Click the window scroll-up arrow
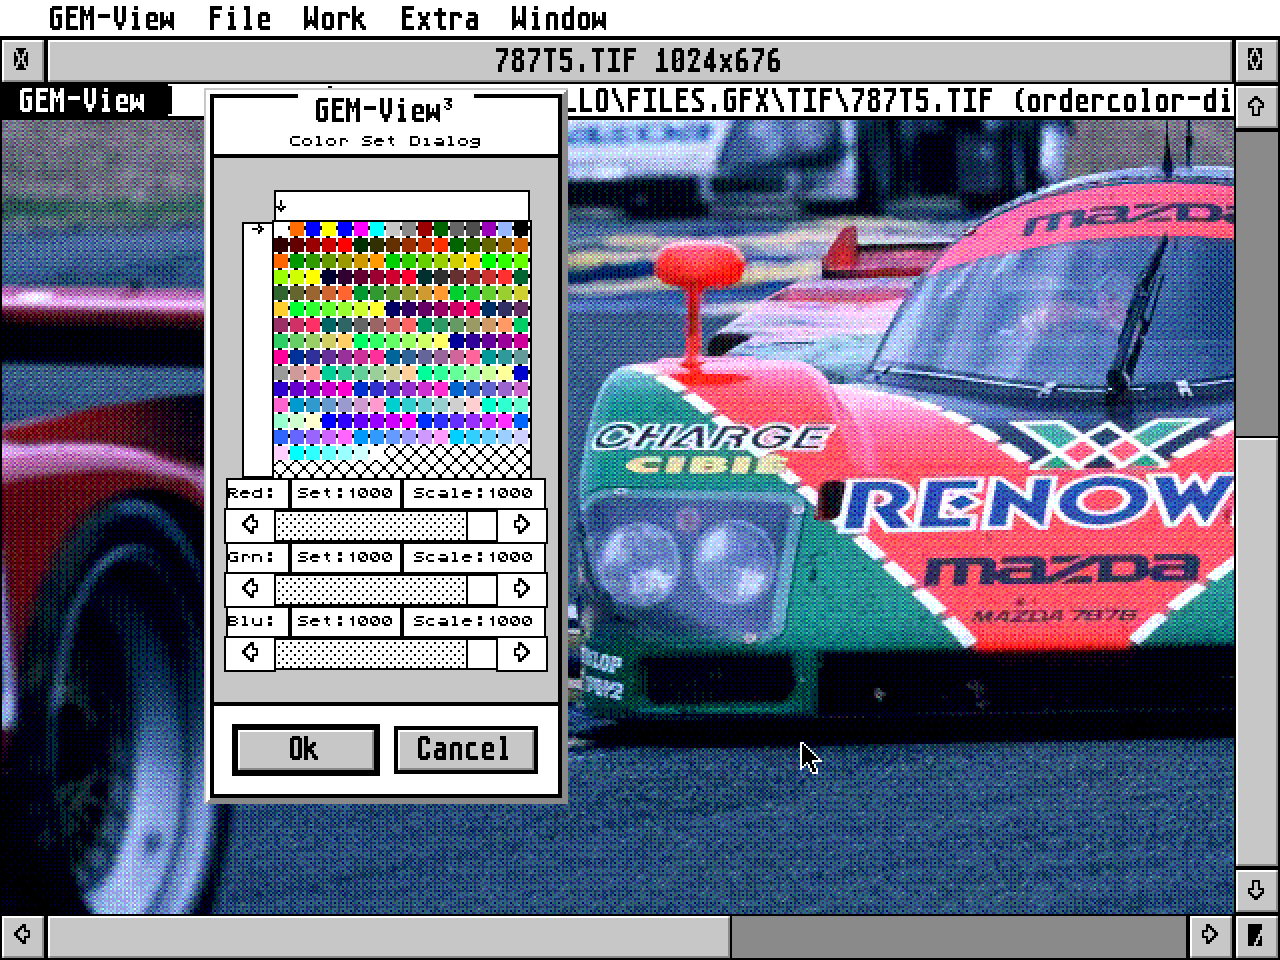The image size is (1280, 960). [x=1256, y=105]
